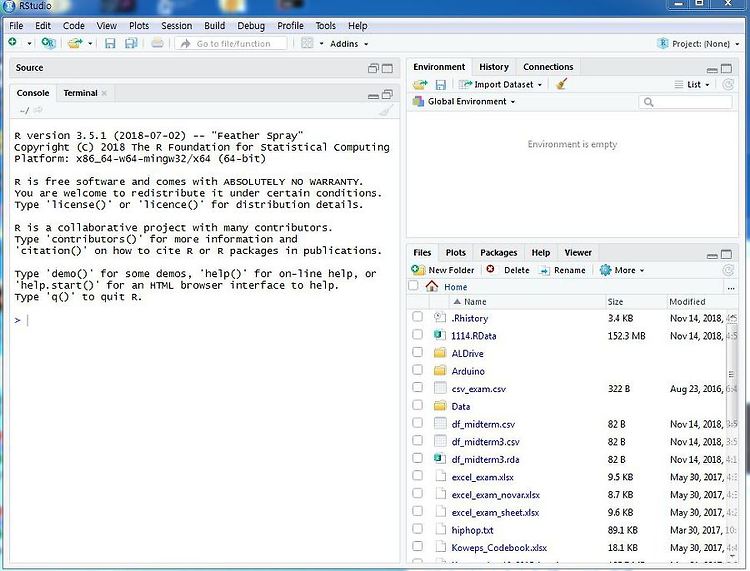Maximize the Source pane
Image resolution: width=750 pixels, height=571 pixels.
tap(387, 68)
